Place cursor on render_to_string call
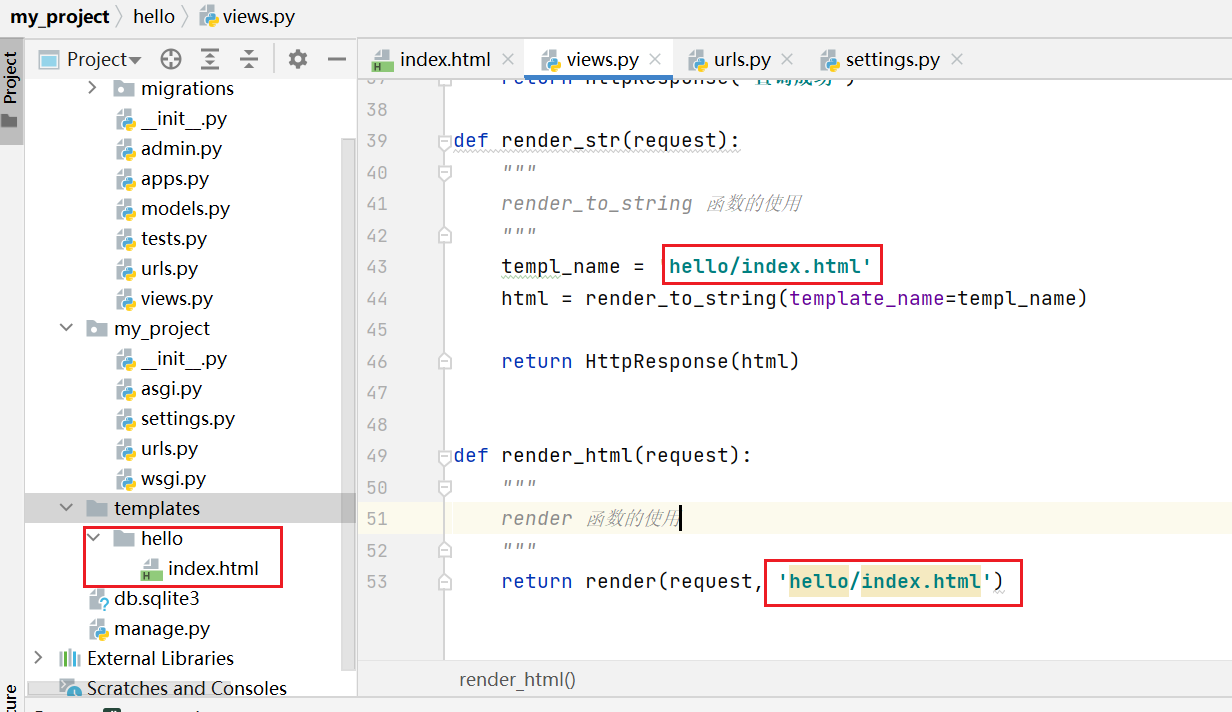 pyautogui.click(x=681, y=298)
